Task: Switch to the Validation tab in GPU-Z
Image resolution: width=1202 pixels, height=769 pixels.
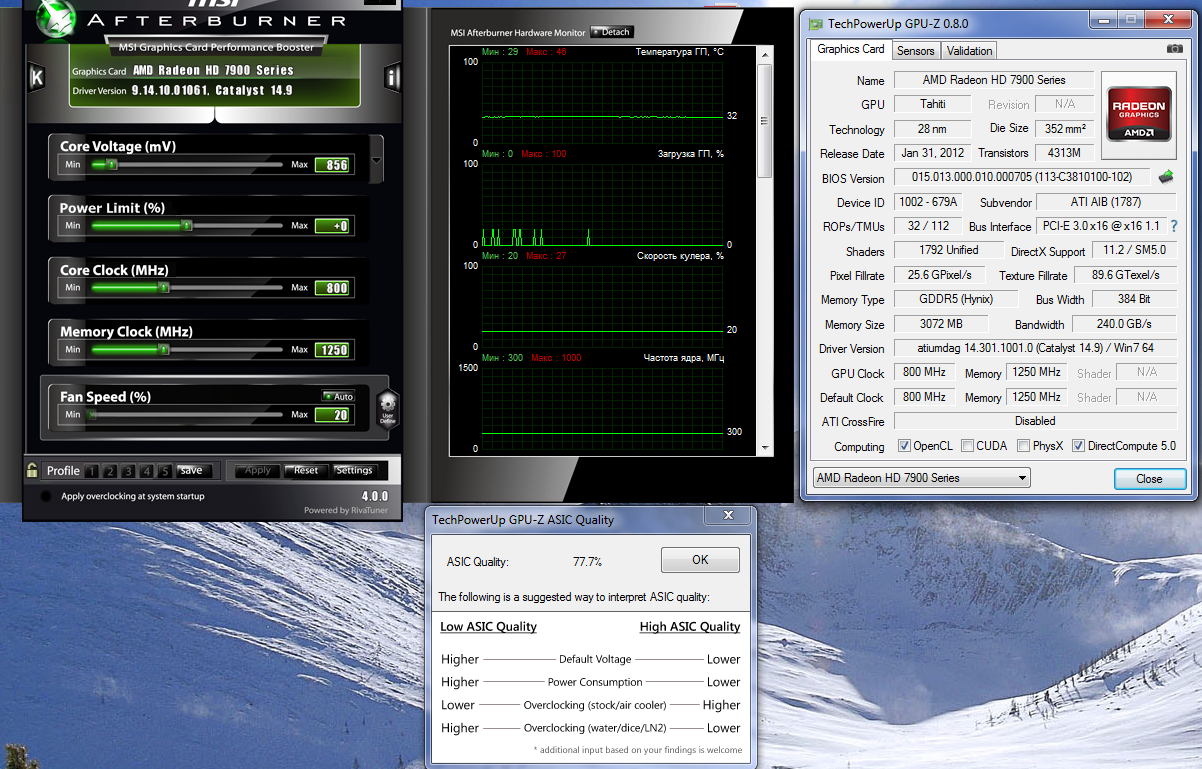Action: click(969, 51)
